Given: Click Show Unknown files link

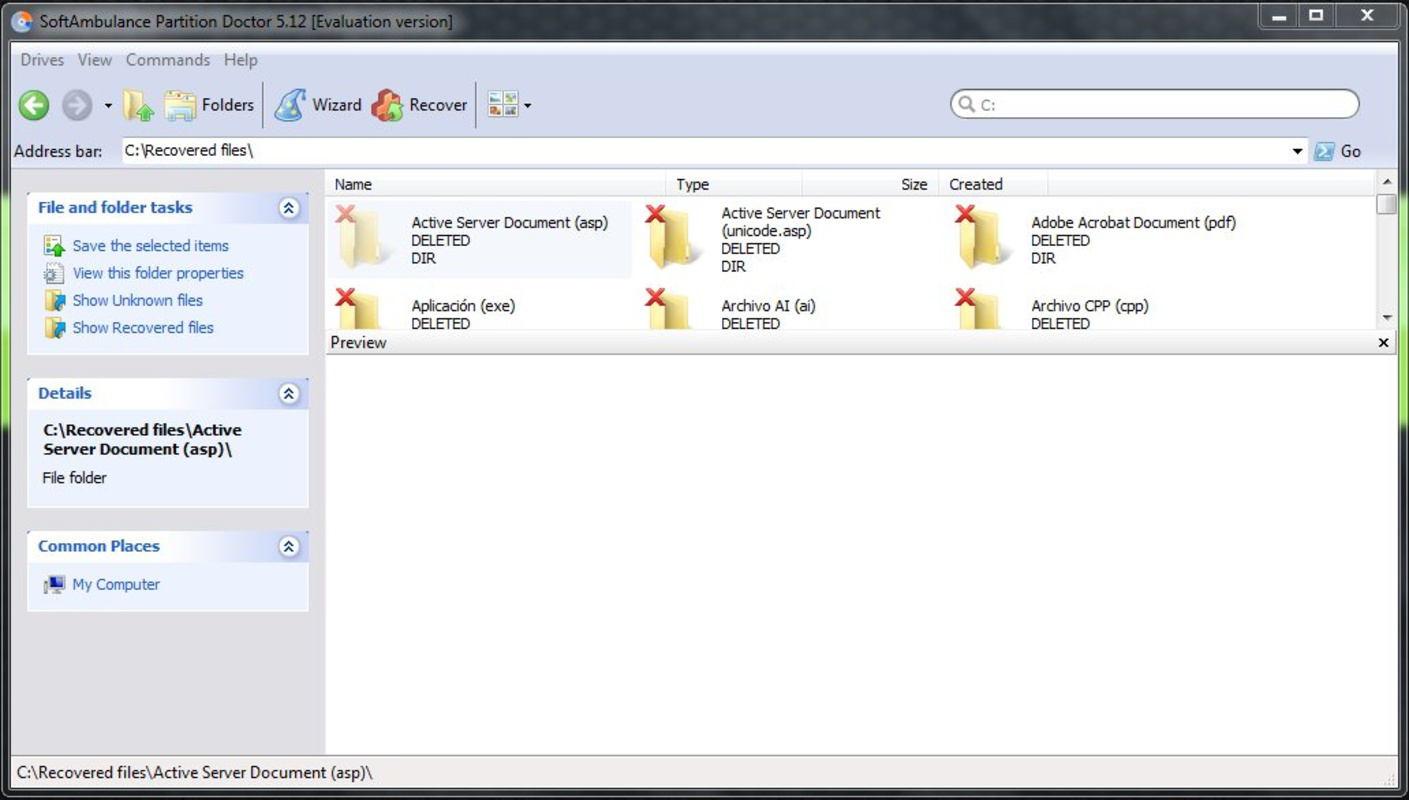Looking at the screenshot, I should point(137,300).
